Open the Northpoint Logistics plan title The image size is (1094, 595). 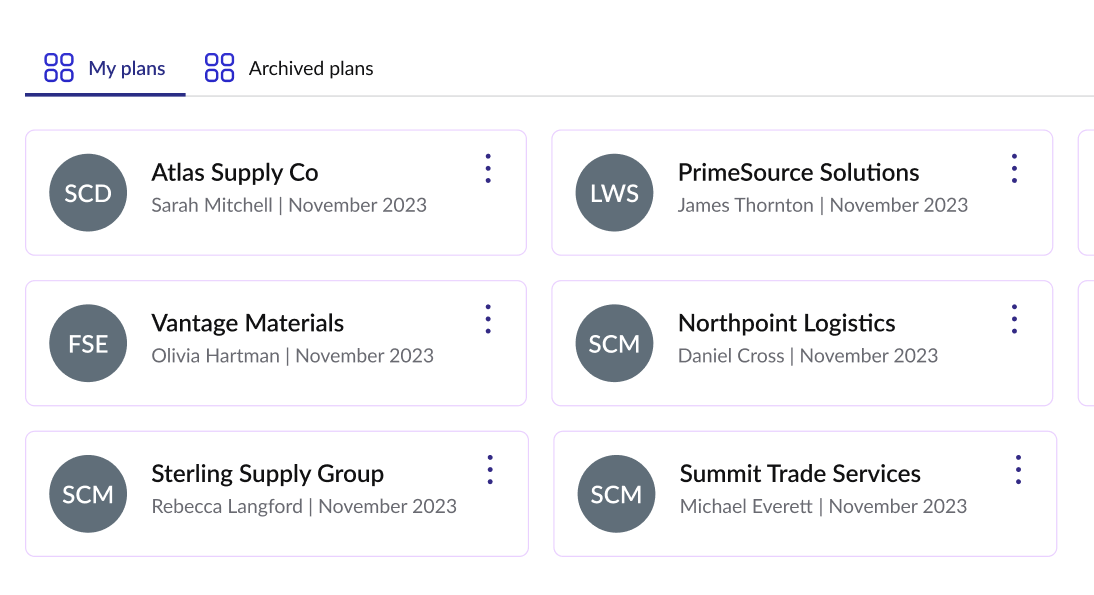[x=786, y=324]
